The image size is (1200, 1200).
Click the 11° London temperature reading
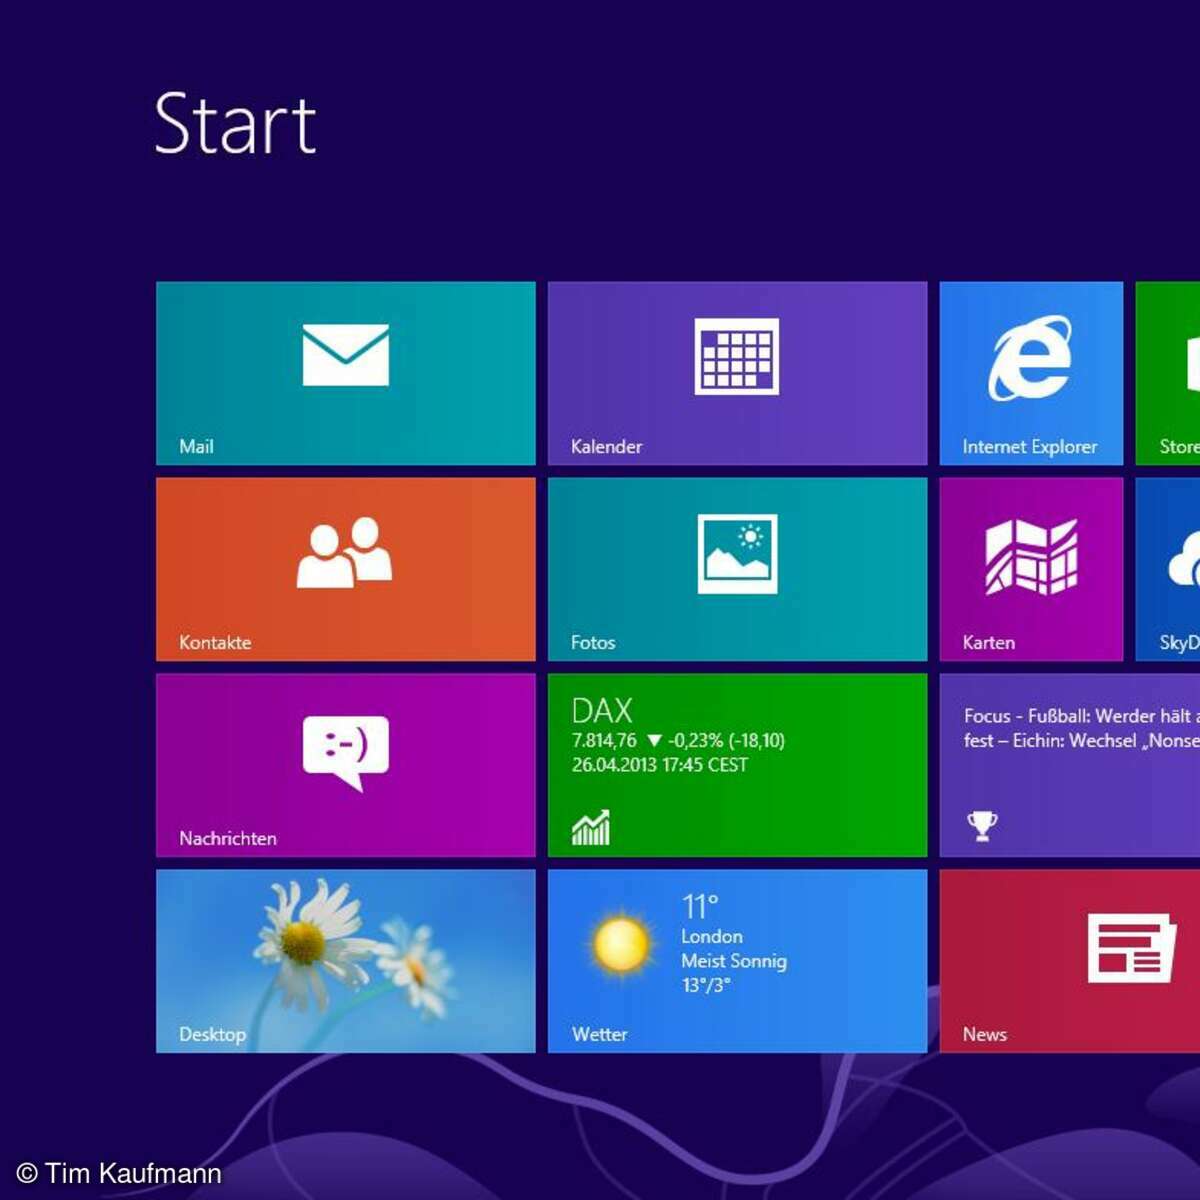pos(700,907)
